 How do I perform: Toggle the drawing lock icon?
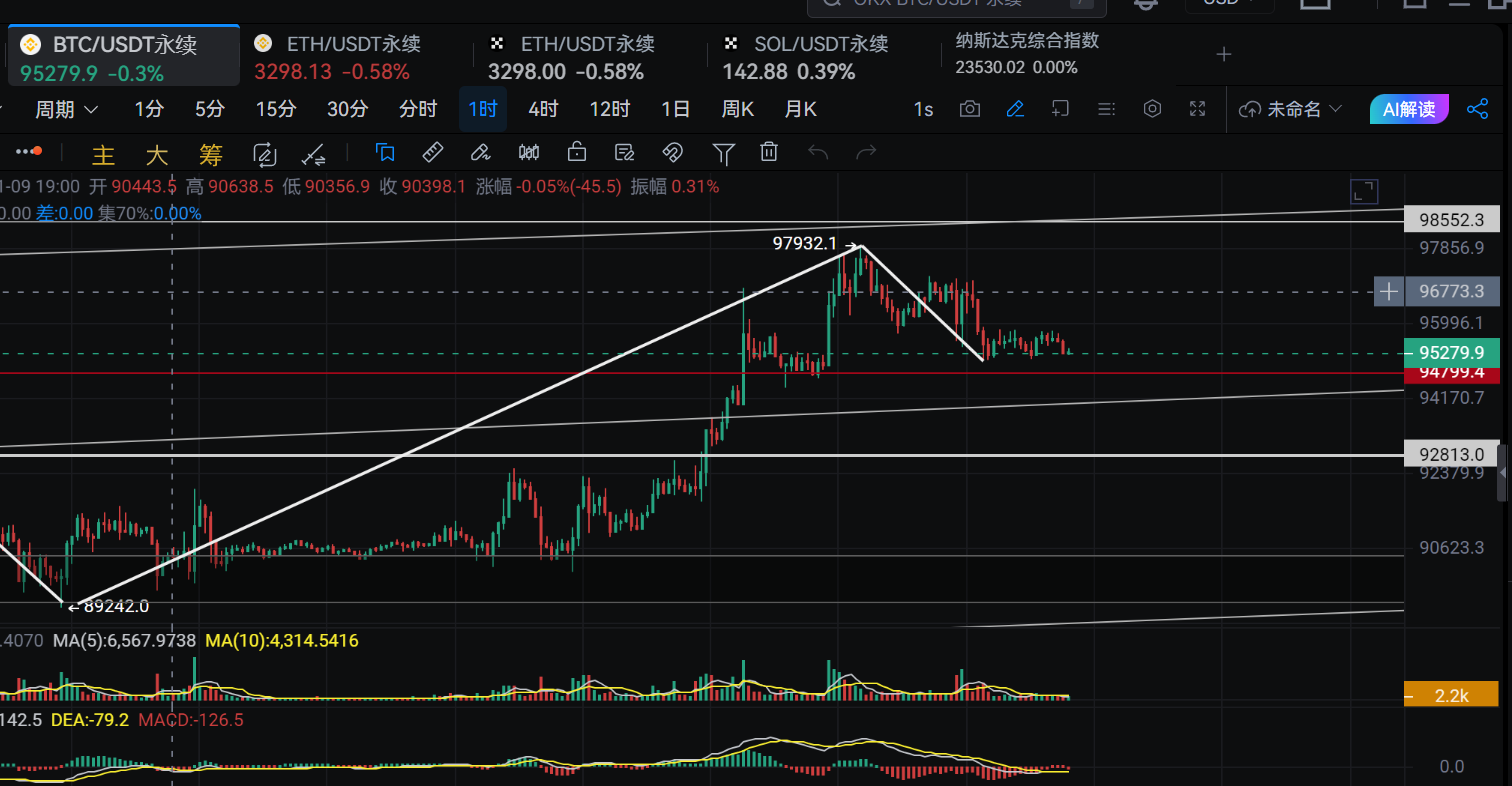click(576, 152)
